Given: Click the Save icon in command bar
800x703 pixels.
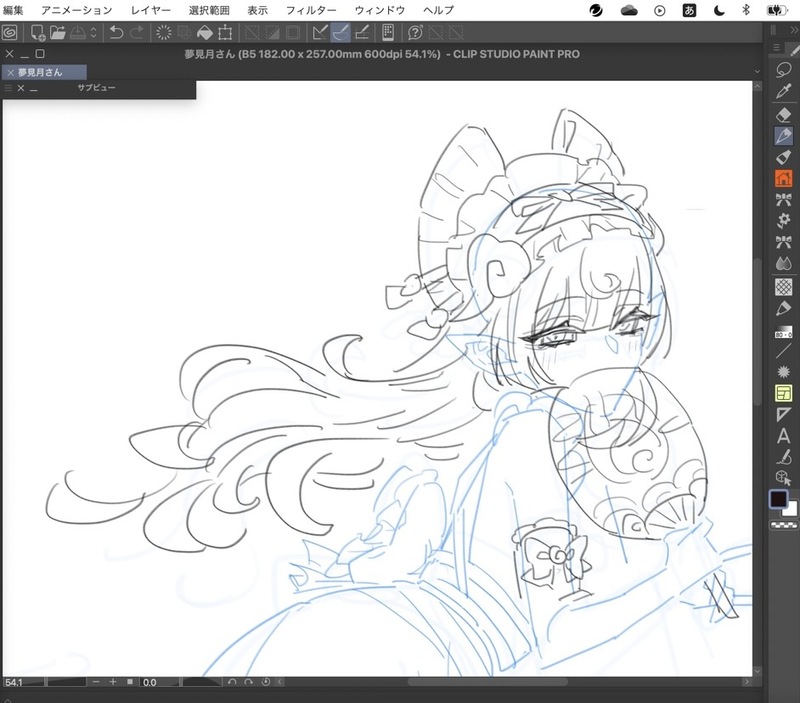Looking at the screenshot, I should click(78, 33).
